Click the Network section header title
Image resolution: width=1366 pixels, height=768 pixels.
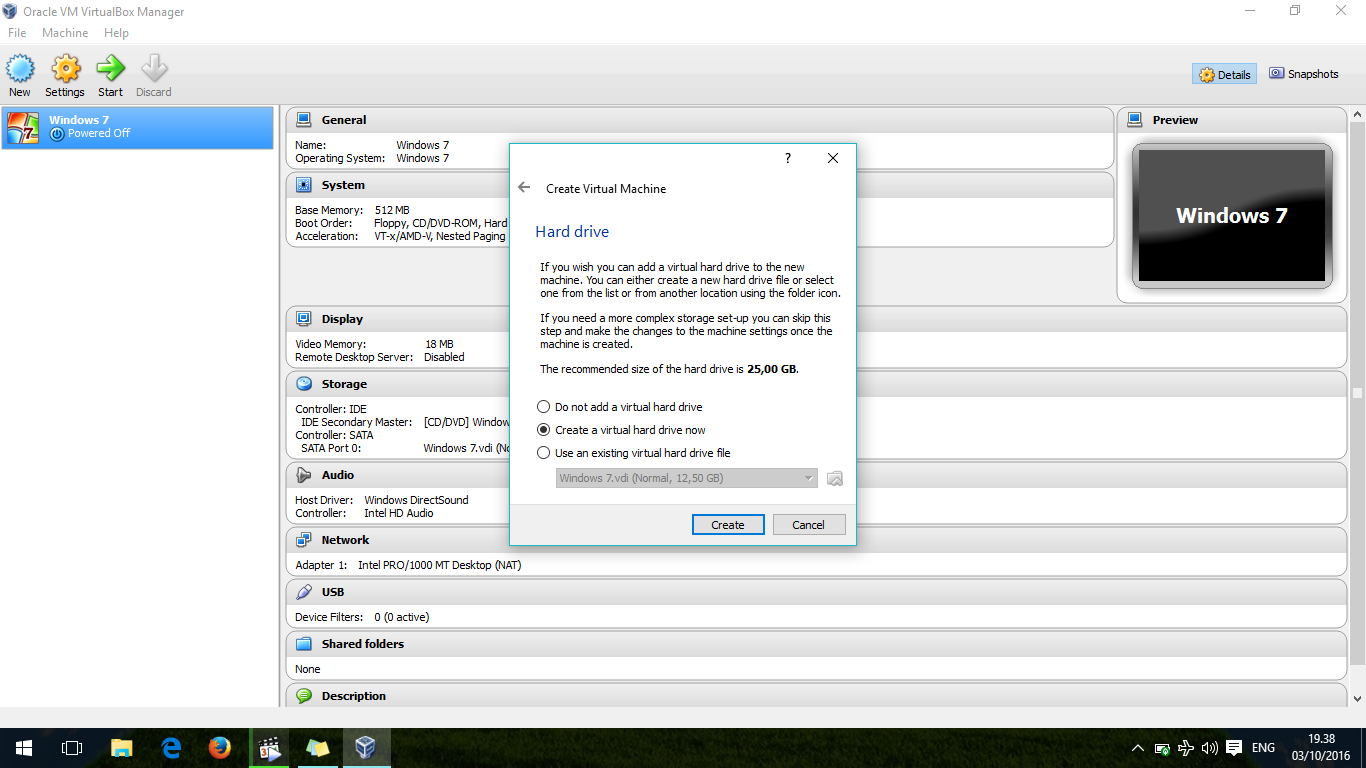point(346,540)
